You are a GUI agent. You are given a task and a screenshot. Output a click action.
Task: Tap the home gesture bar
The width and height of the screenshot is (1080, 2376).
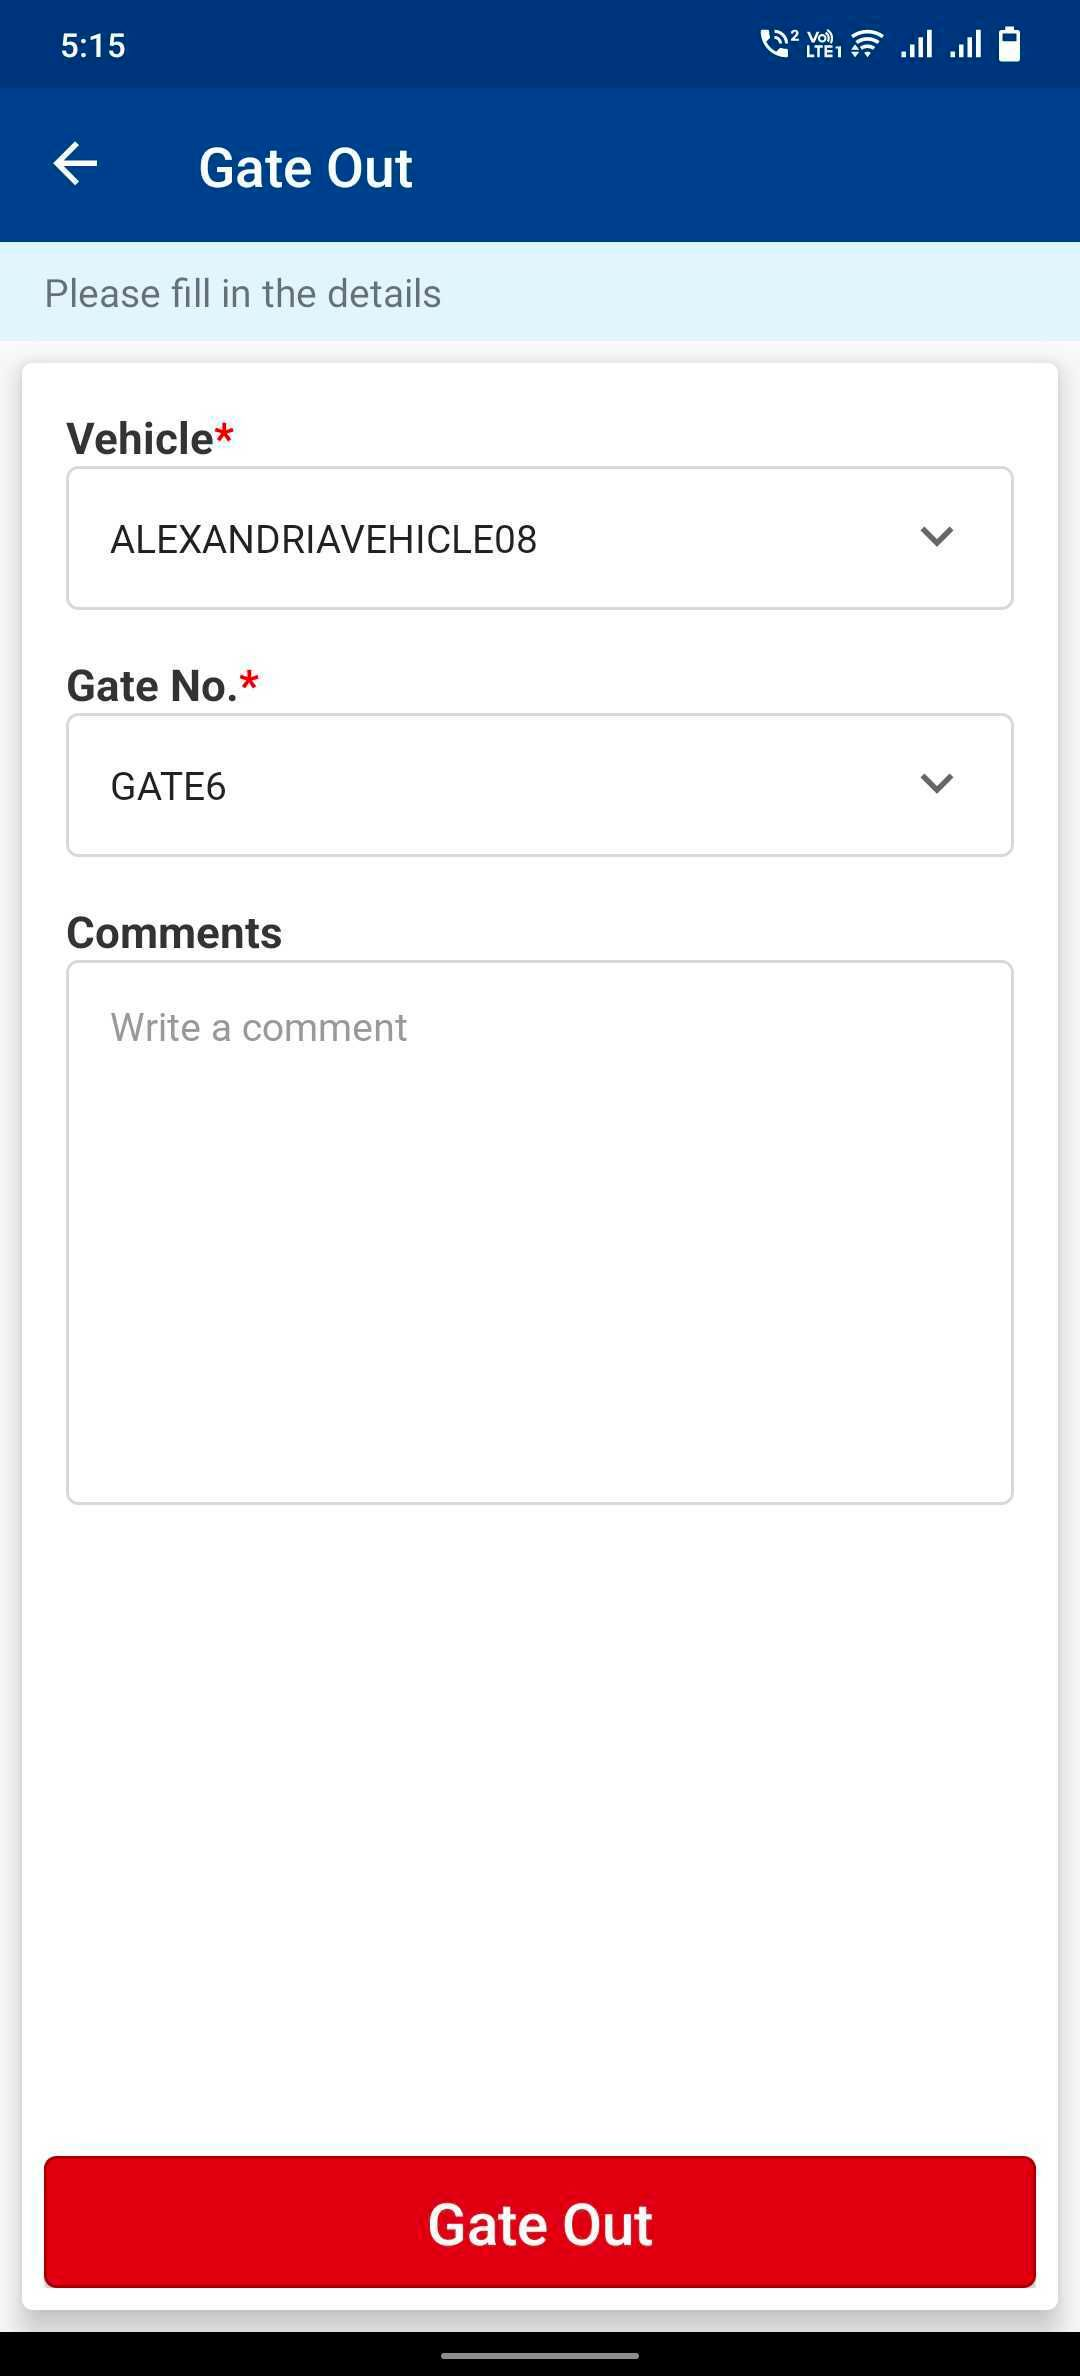tap(540, 2356)
